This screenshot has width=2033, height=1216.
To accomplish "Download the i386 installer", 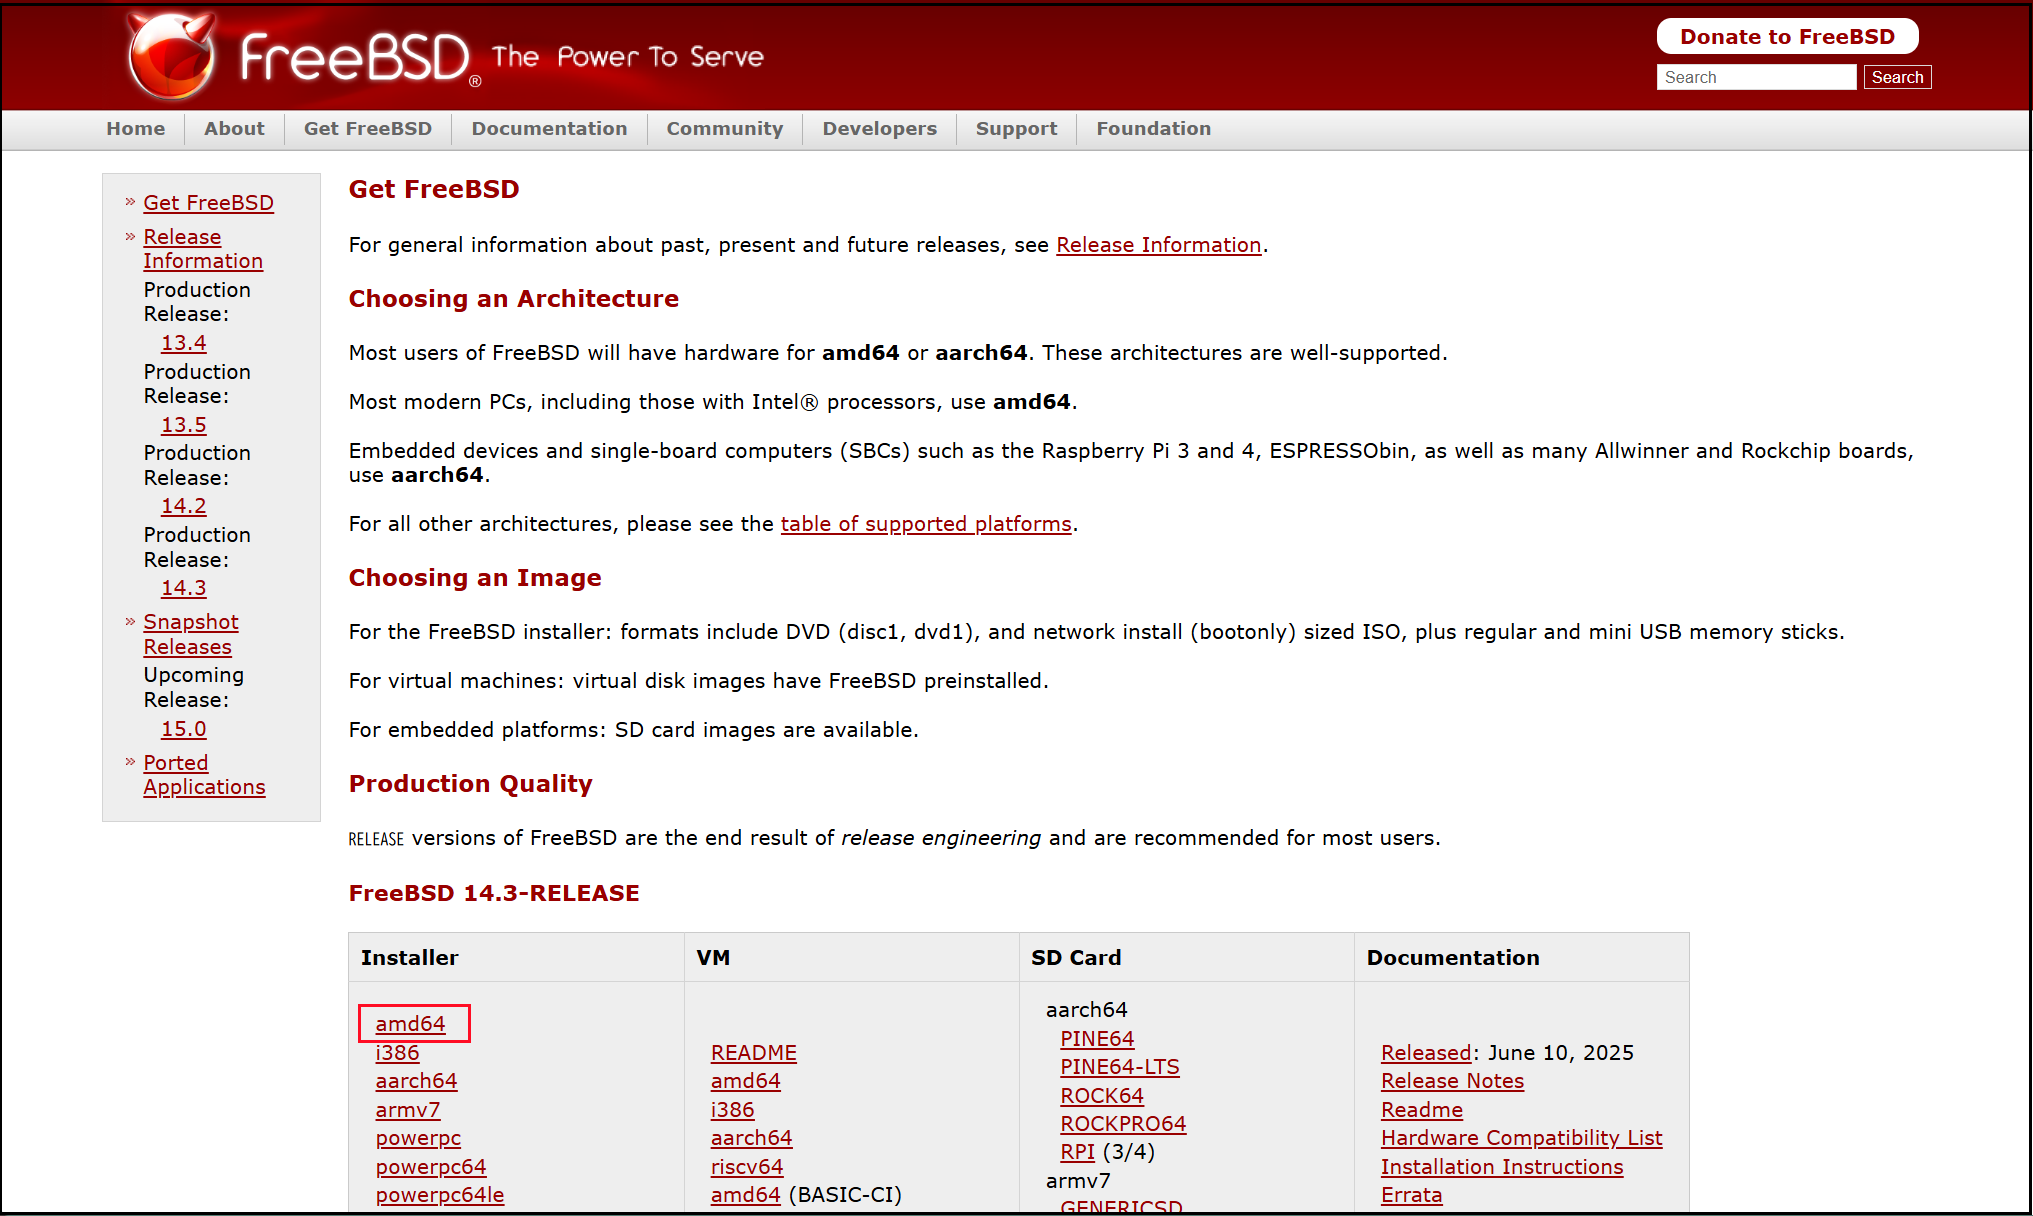I will tap(397, 1053).
